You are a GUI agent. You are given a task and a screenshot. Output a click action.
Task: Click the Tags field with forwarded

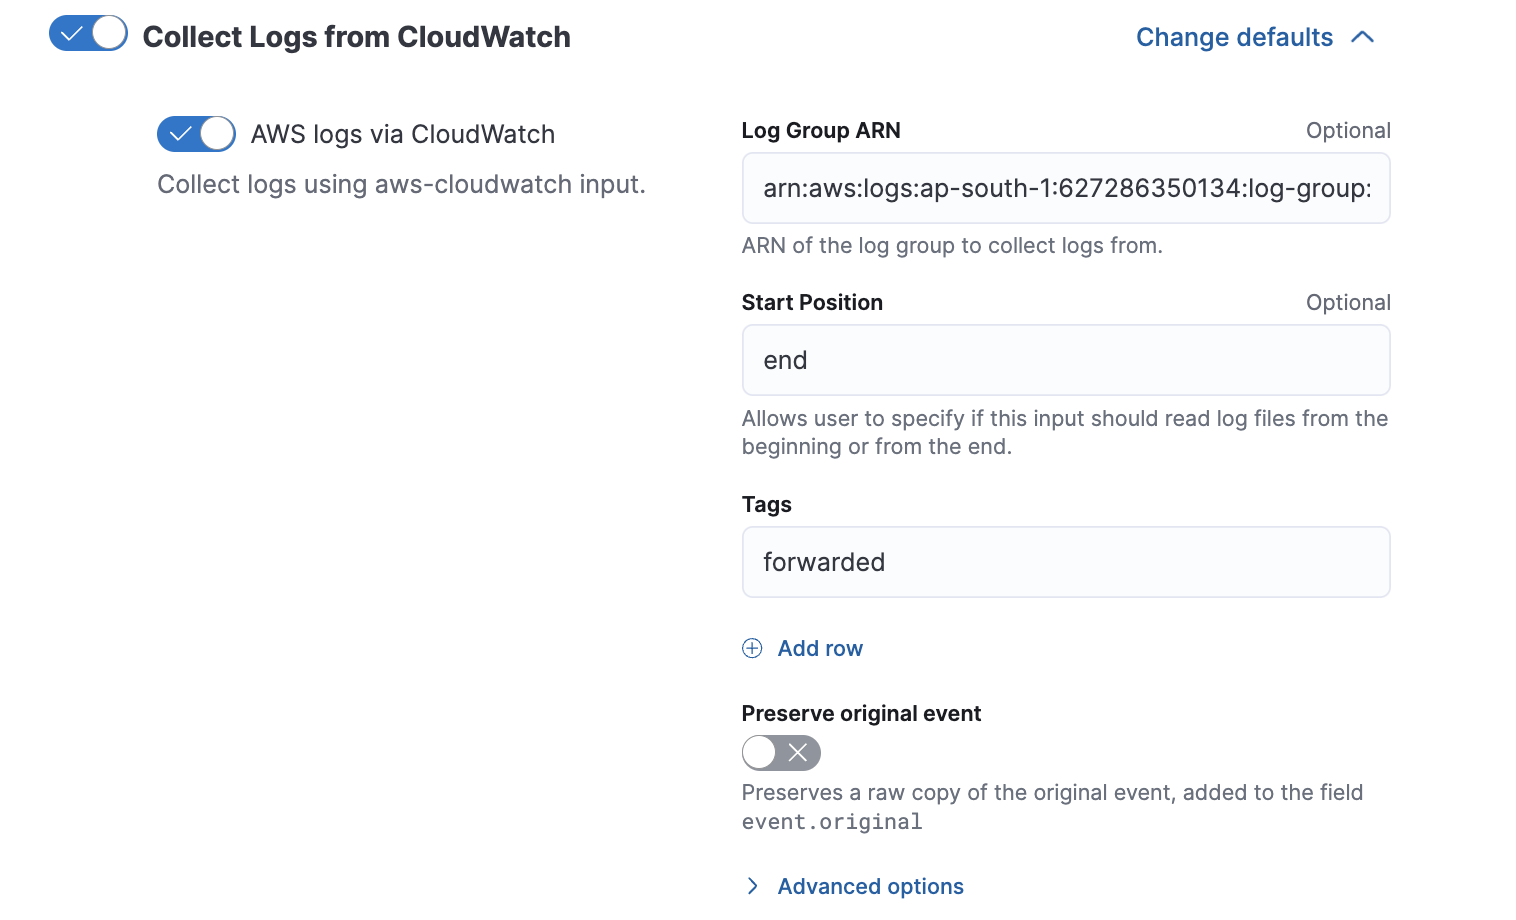coord(1066,562)
